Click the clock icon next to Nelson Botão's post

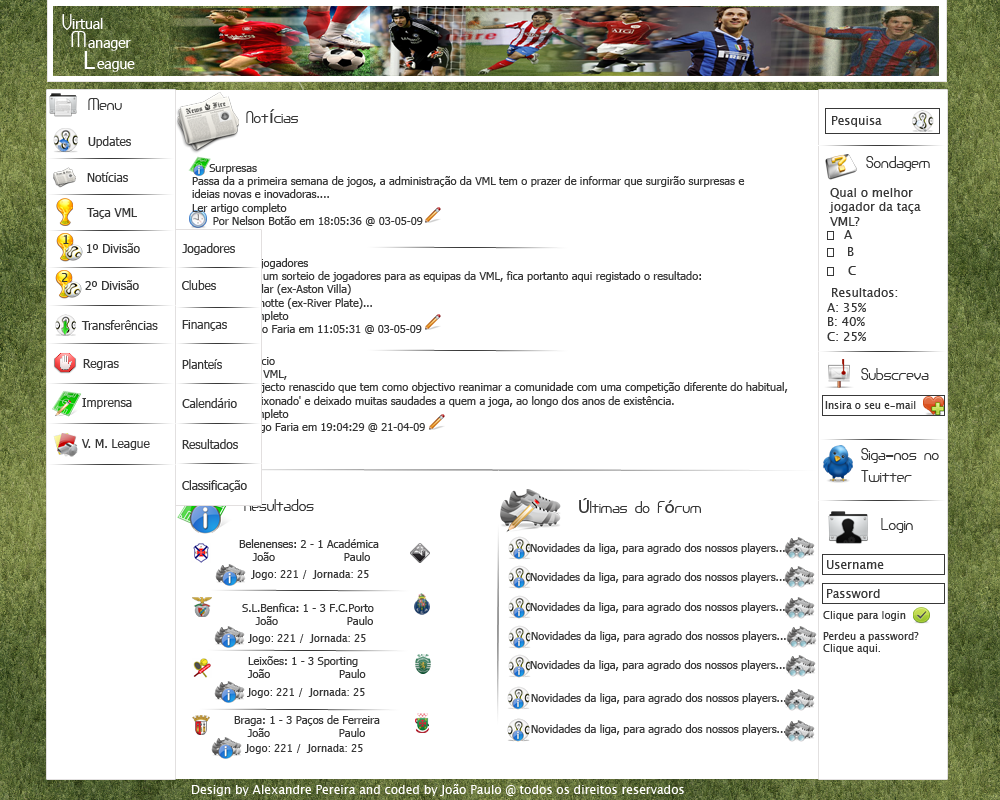pyautogui.click(x=198, y=219)
